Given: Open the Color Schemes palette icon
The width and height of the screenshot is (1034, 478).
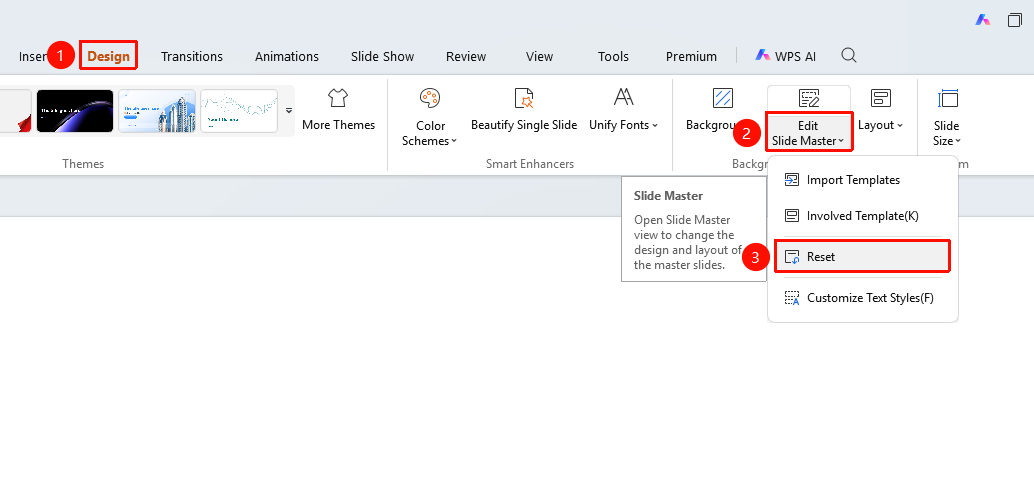Looking at the screenshot, I should [x=429, y=98].
